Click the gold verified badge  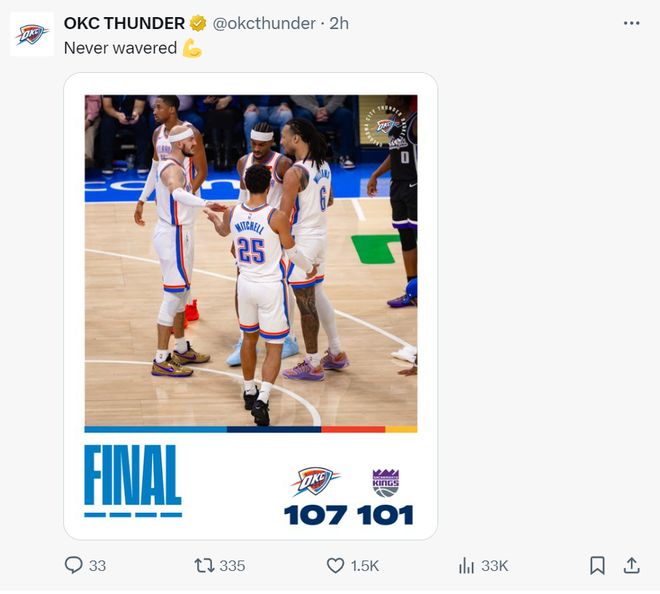[199, 23]
